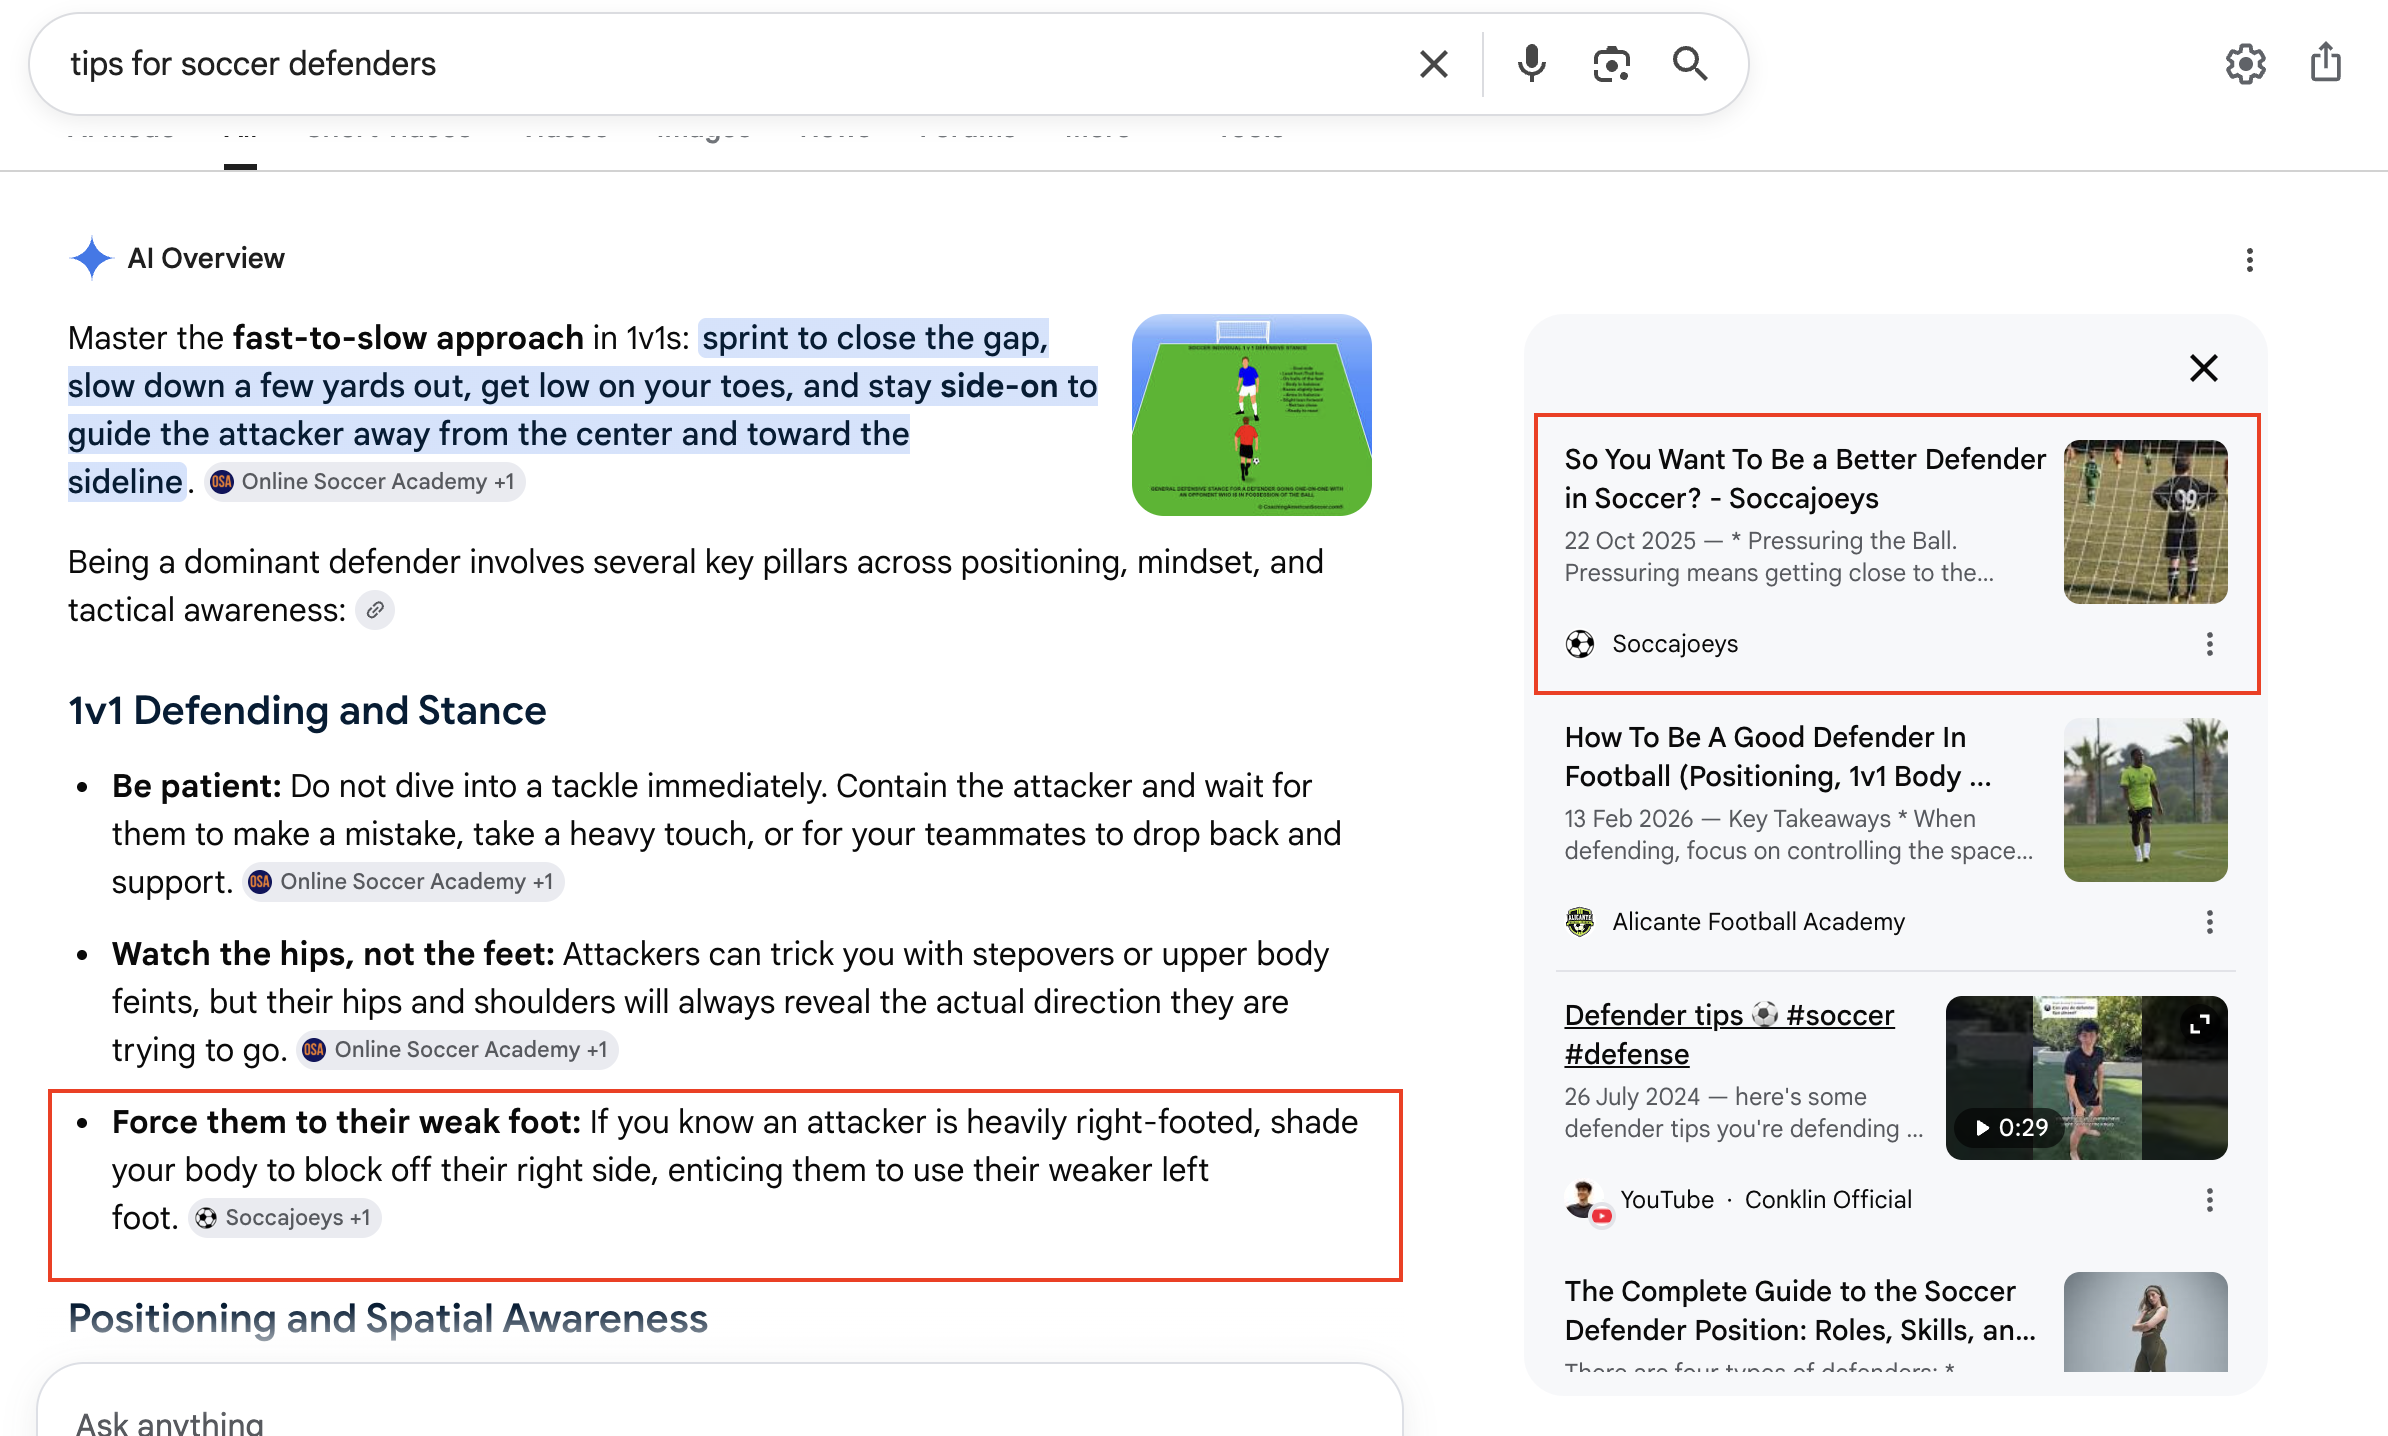Click the Soccajoeys soccer ball favicon in panel
The width and height of the screenshot is (2388, 1436).
[x=1580, y=644]
